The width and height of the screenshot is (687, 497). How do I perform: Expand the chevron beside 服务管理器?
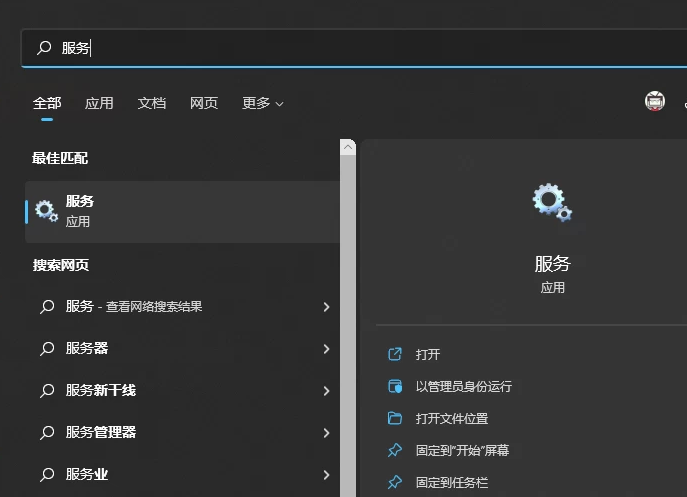coord(326,433)
